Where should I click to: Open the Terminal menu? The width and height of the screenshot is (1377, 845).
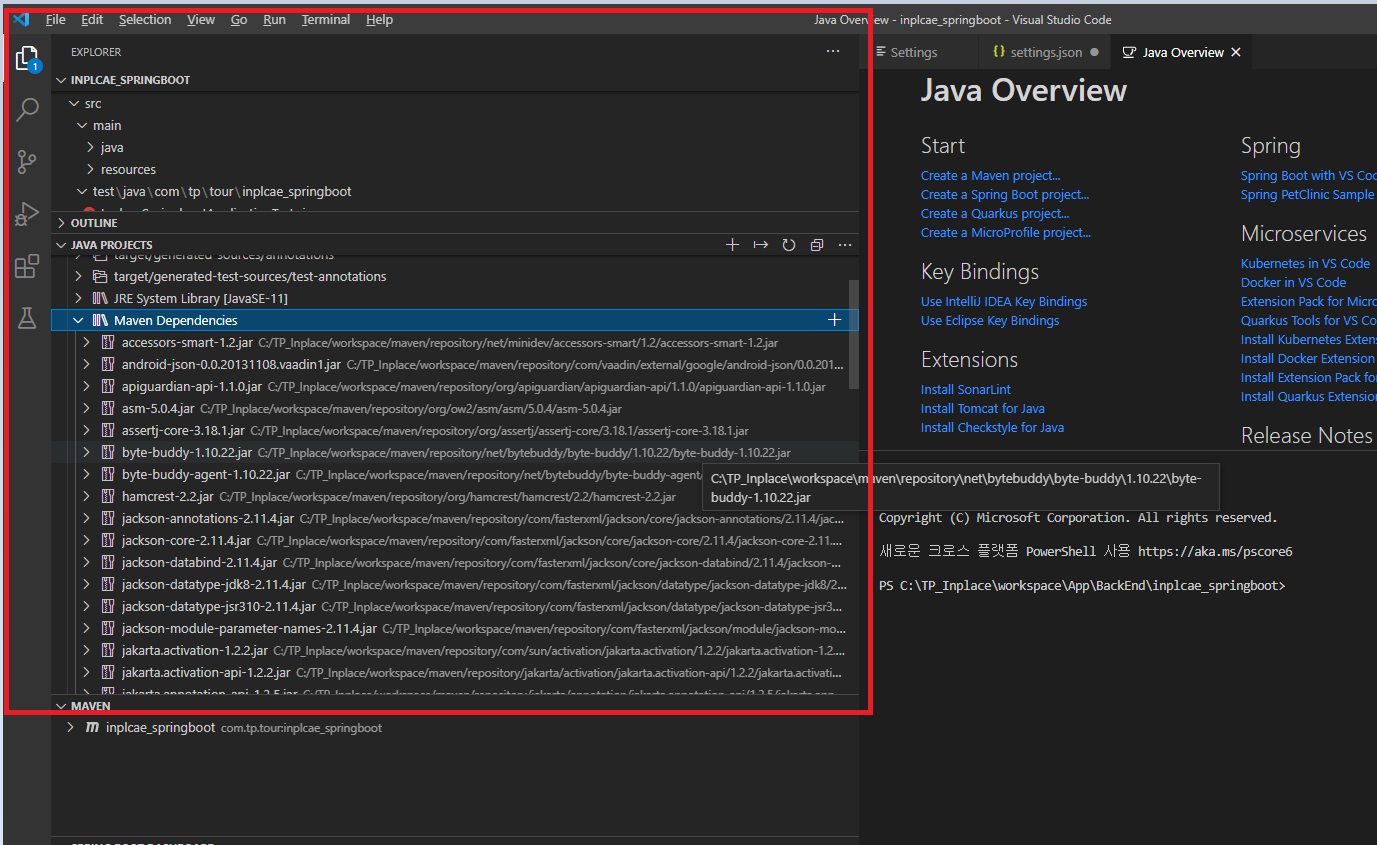click(x=326, y=19)
